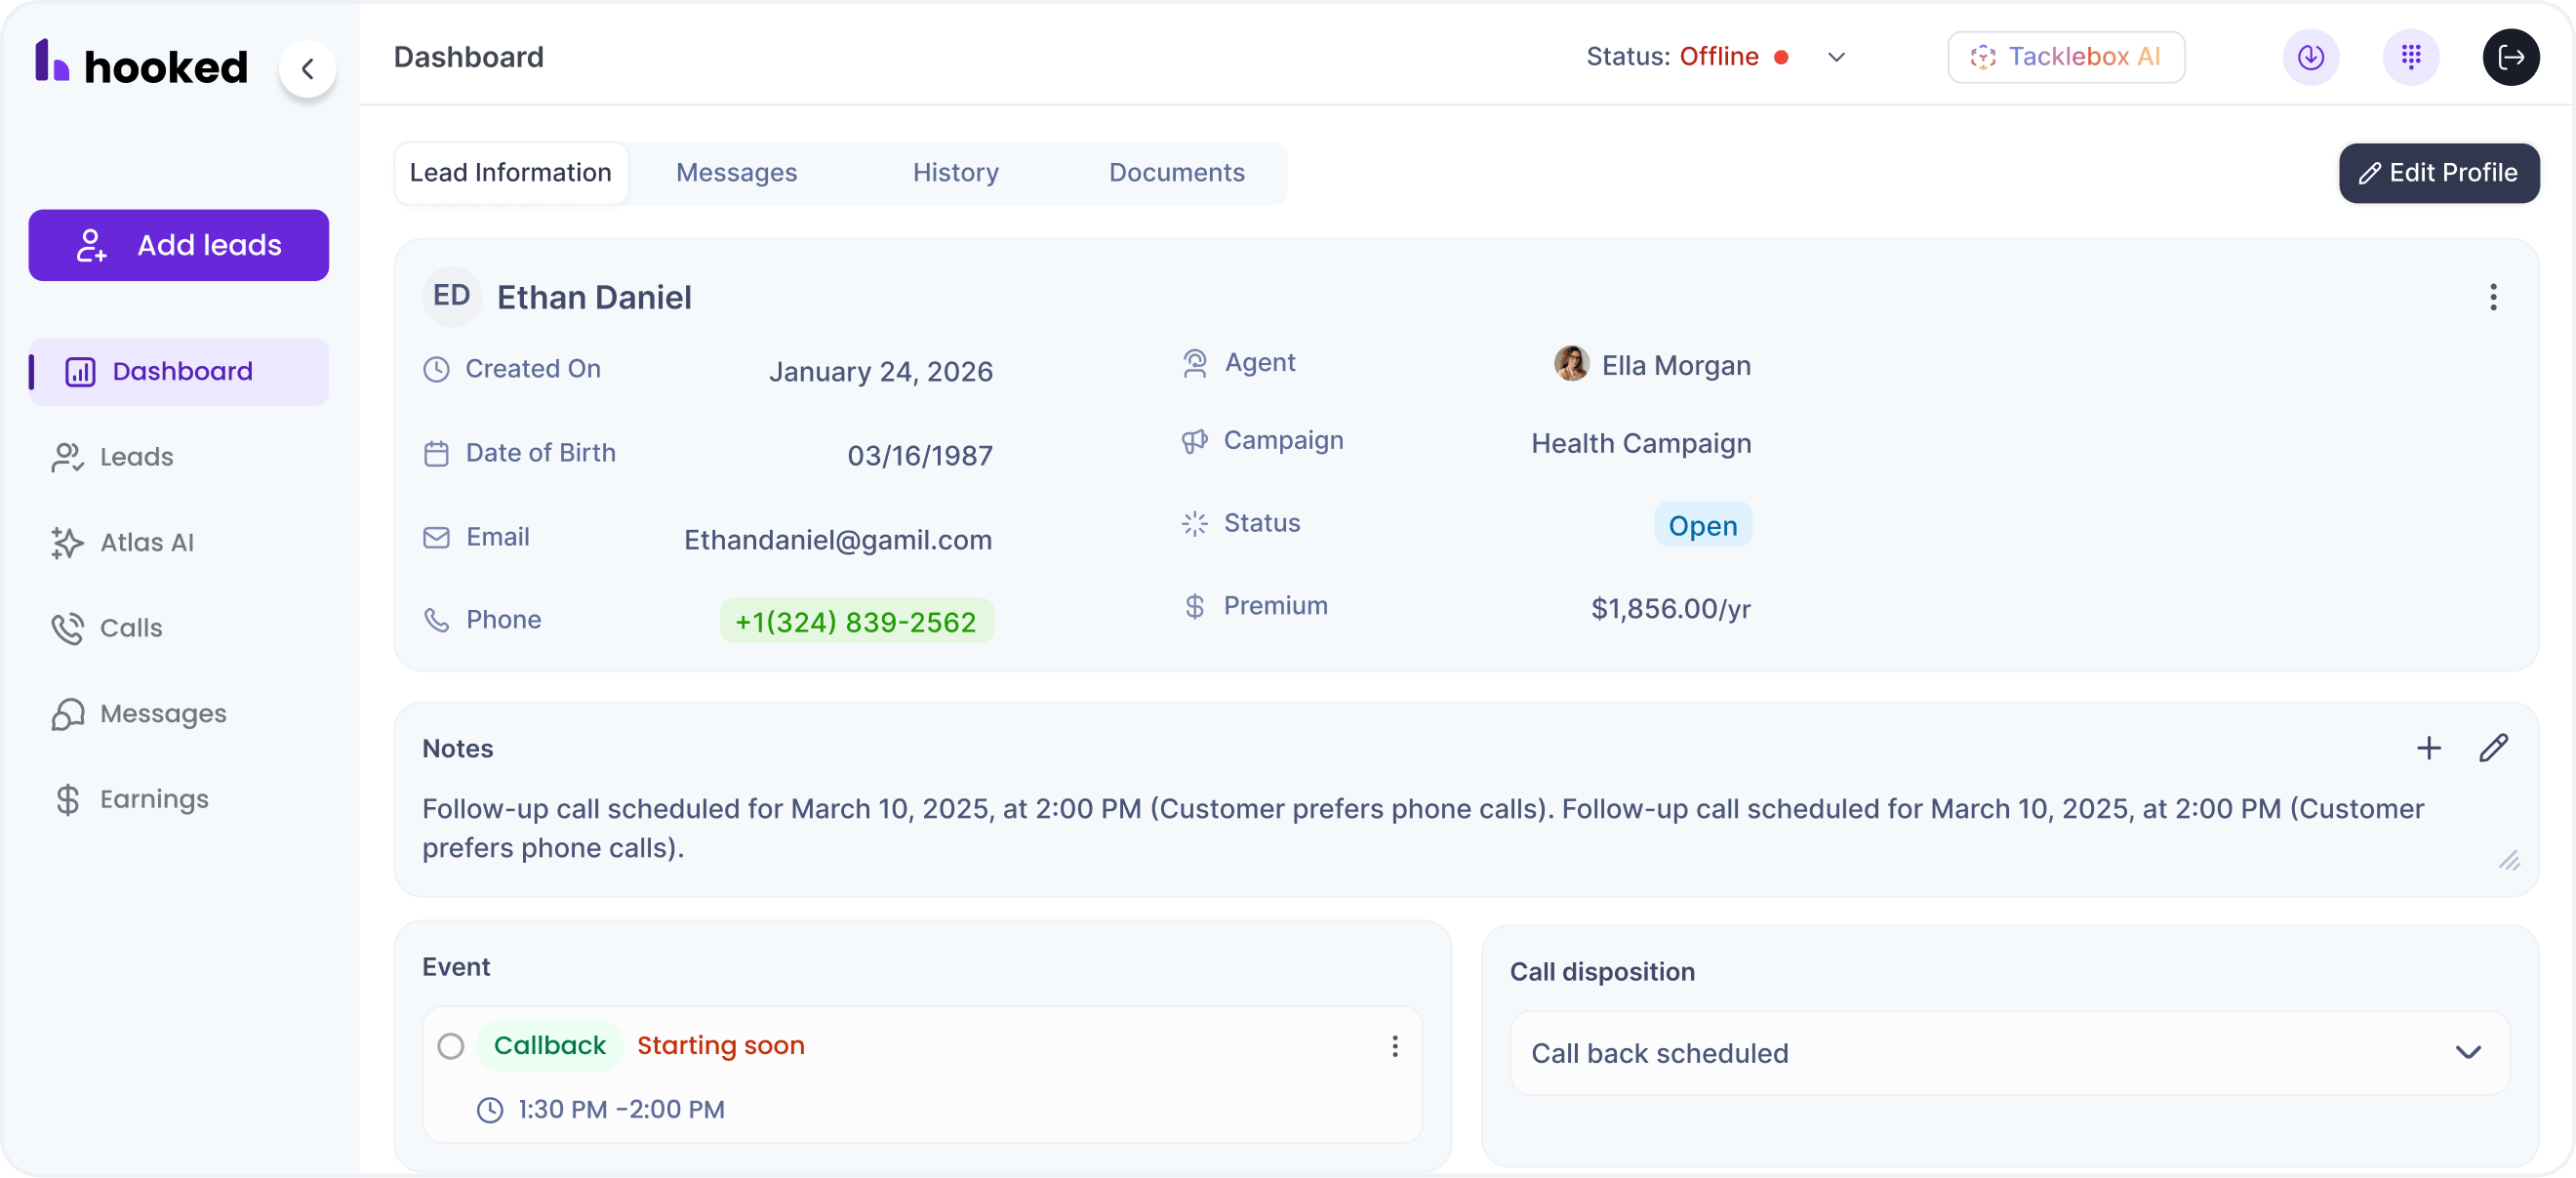Image resolution: width=2576 pixels, height=1178 pixels.
Task: Mark the Callback event circle as complete
Action: coord(450,1046)
